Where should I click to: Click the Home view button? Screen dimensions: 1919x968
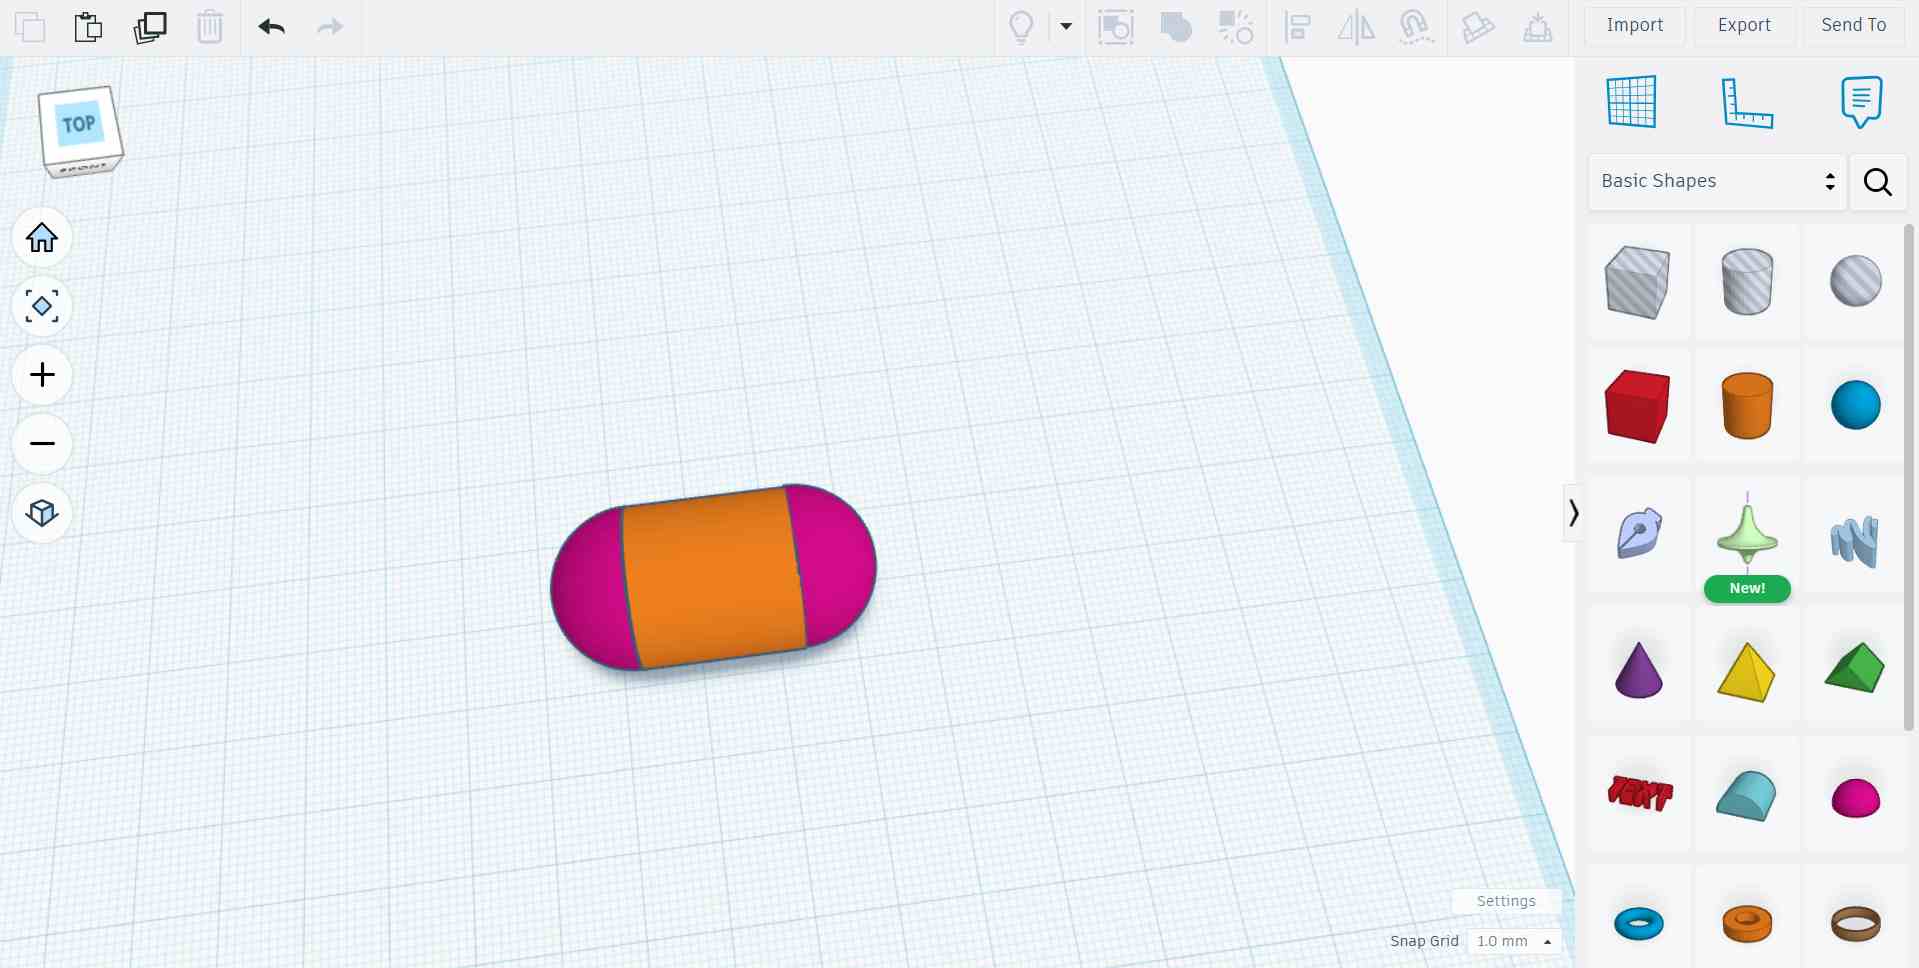coord(42,237)
